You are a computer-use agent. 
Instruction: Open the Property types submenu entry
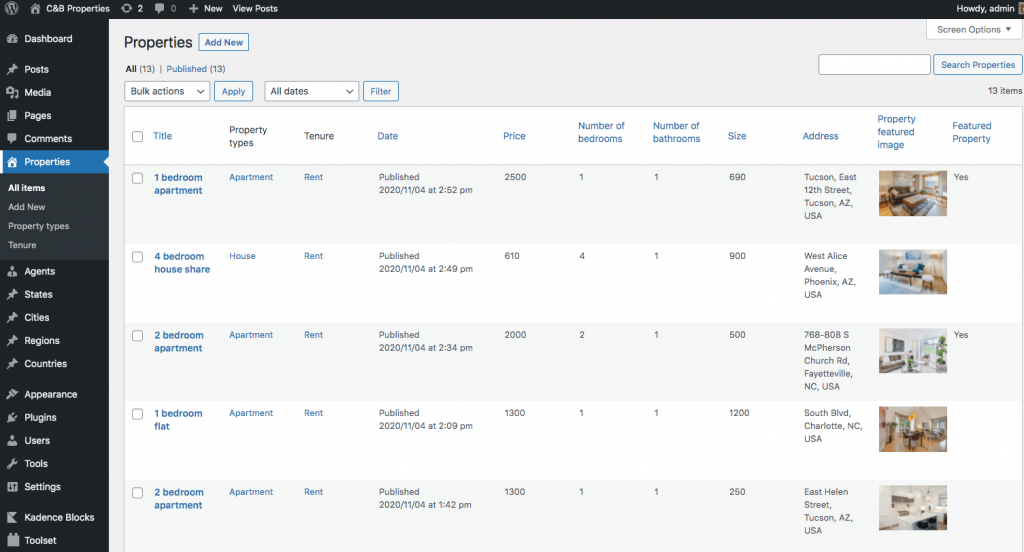(39, 226)
